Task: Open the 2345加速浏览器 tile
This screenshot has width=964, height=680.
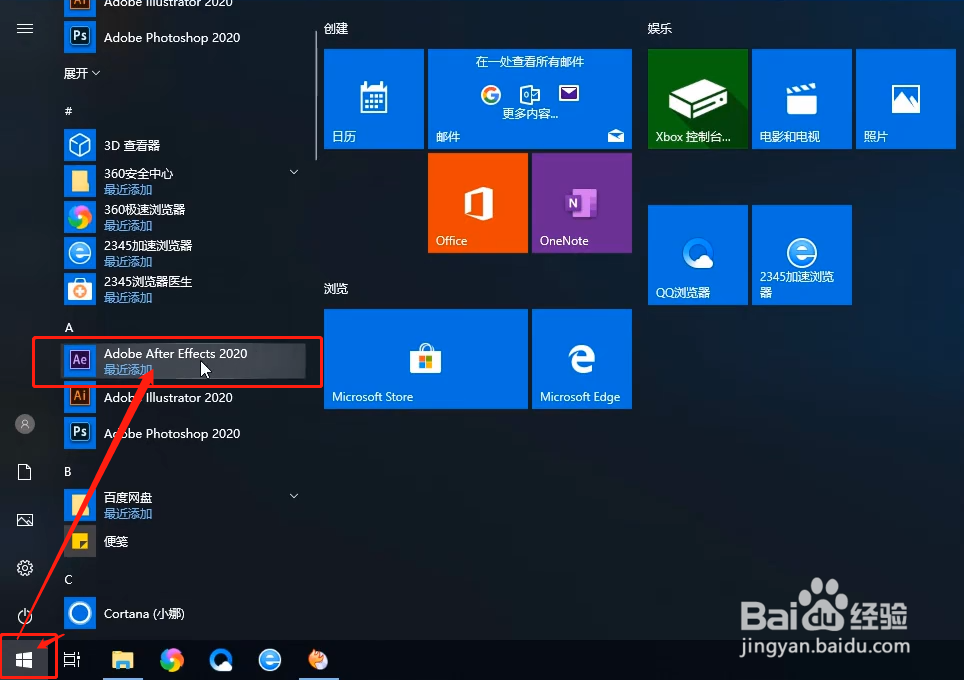Action: coord(802,255)
